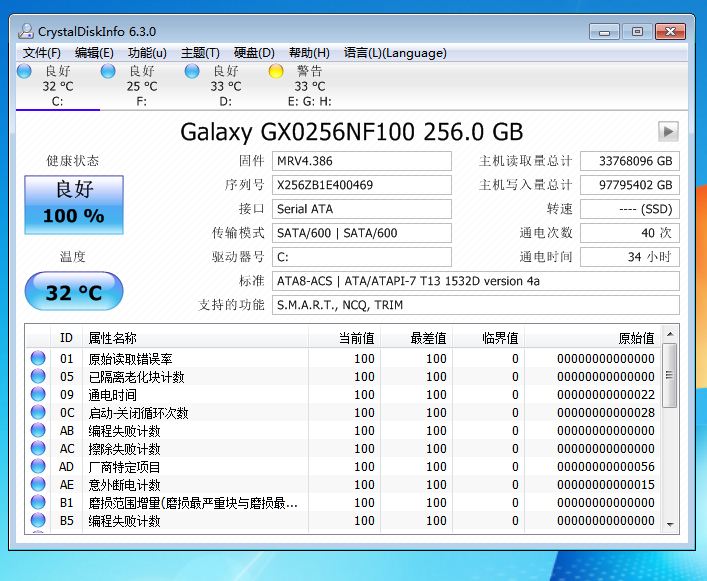Click status orb of attribute 01 row
Screen dimensions: 707x581
(x=38, y=358)
